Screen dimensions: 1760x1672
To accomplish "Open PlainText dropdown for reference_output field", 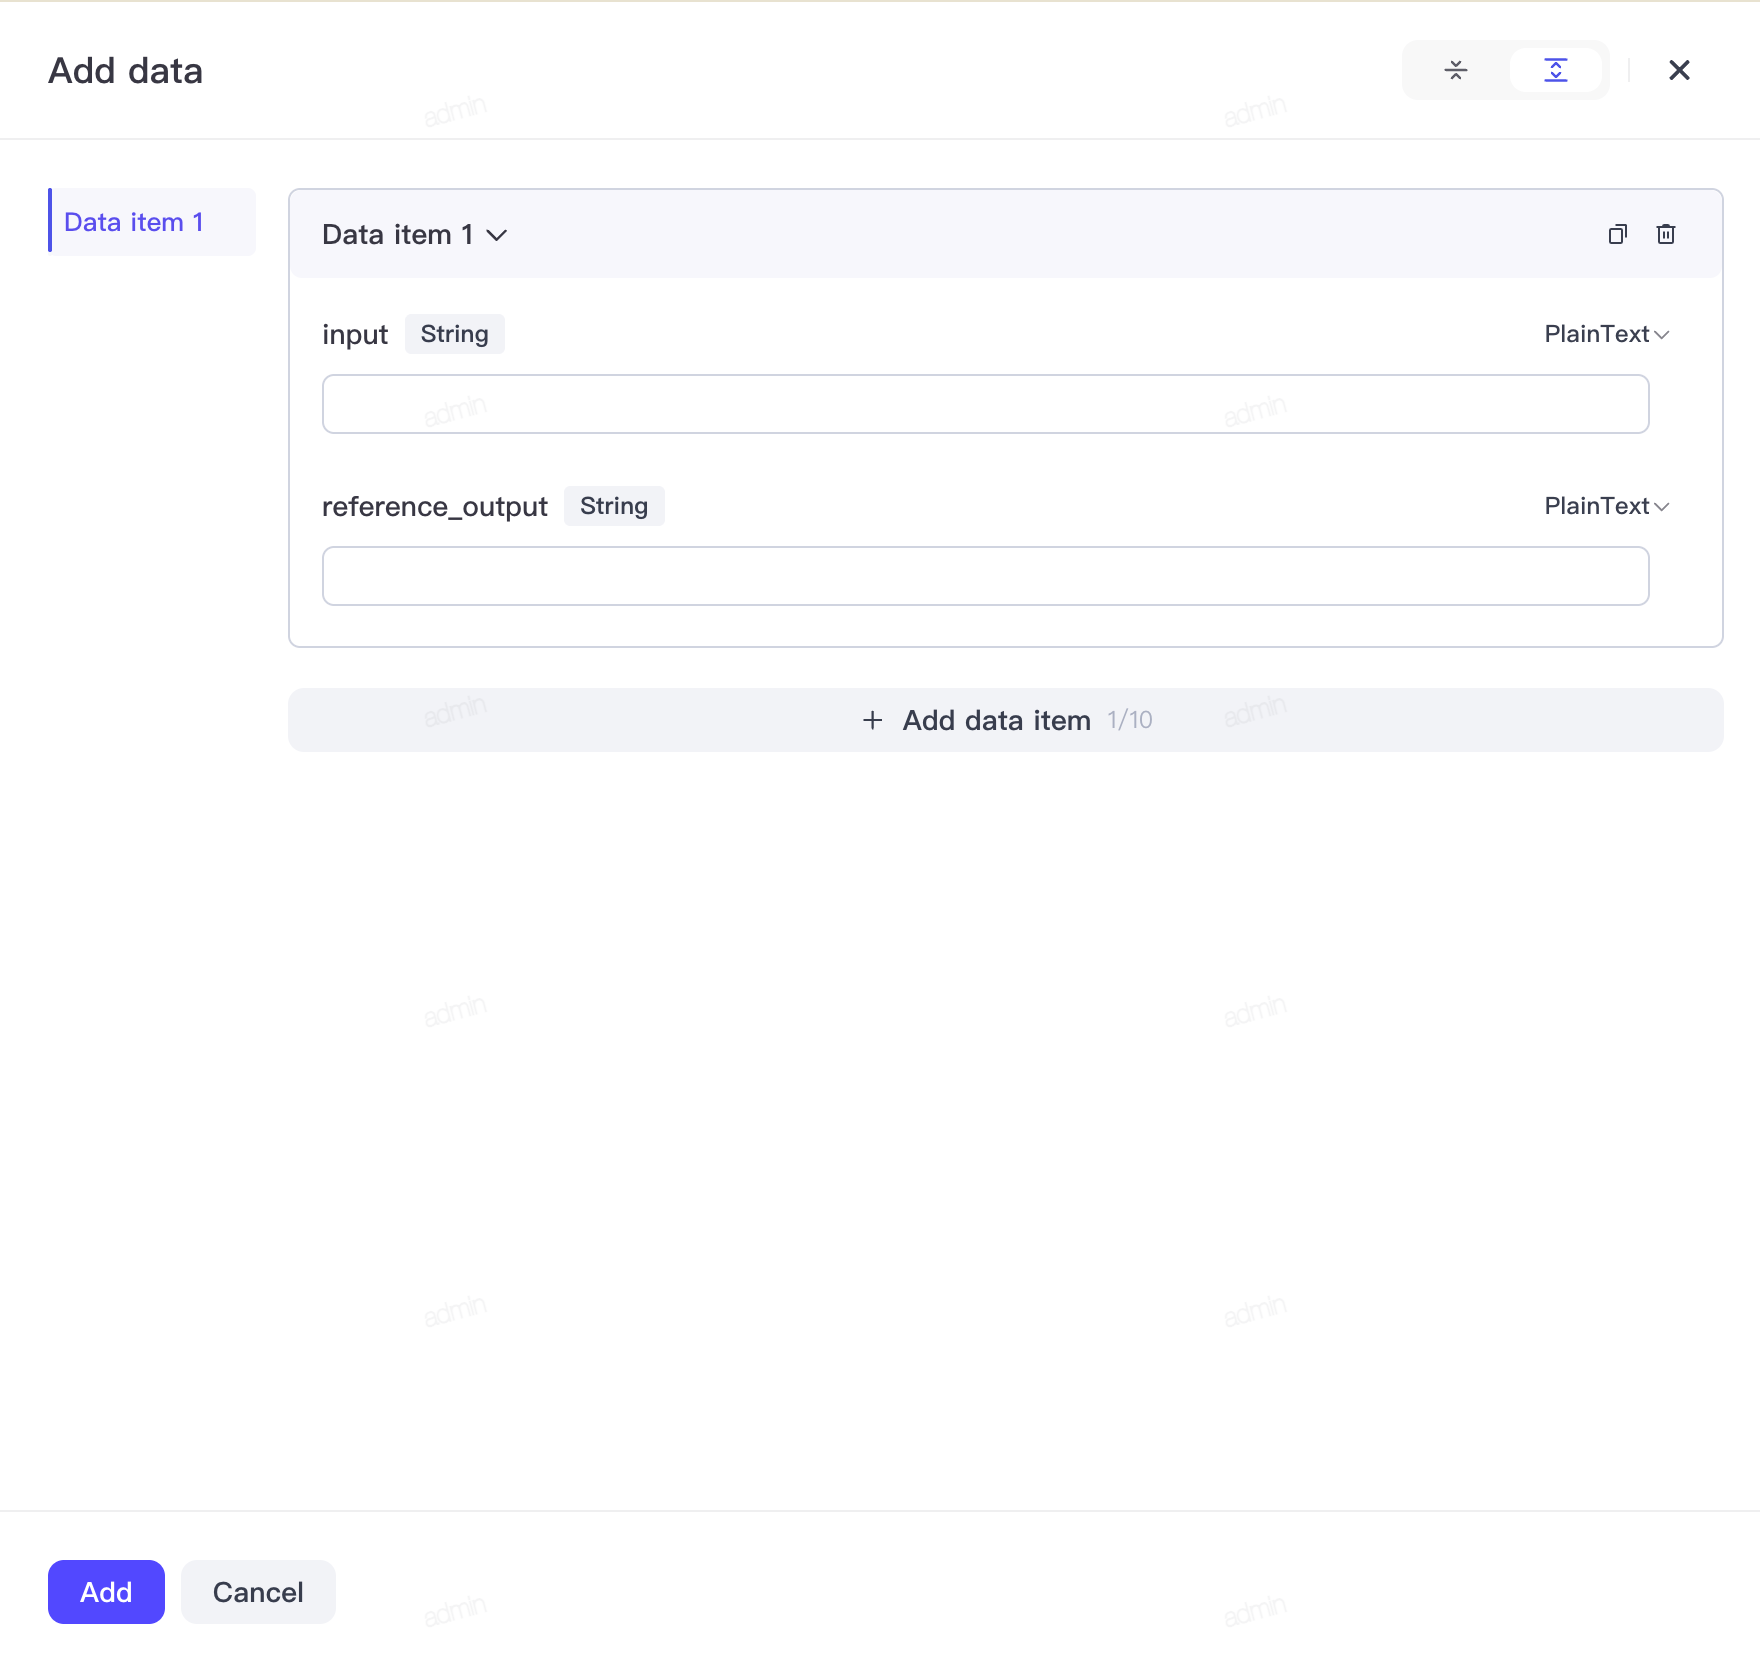I will pos(1607,506).
